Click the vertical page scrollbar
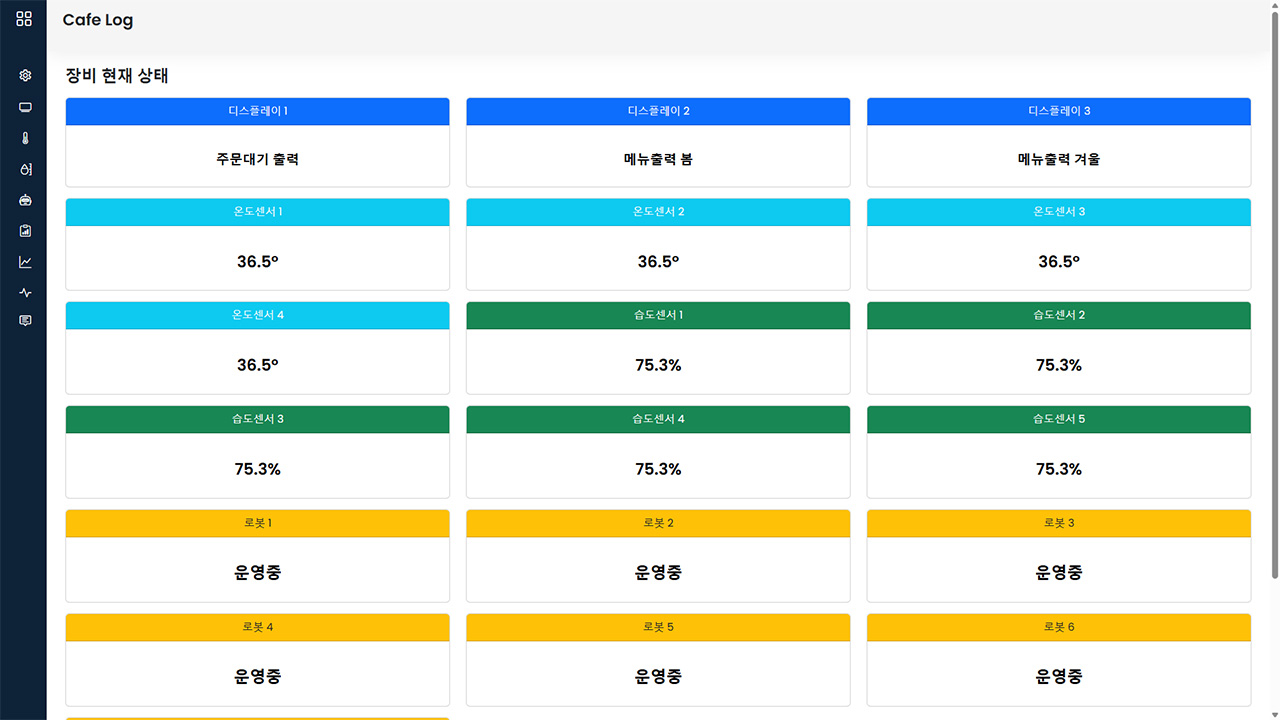Screen dimensions: 1280x720 (x=1273, y=300)
